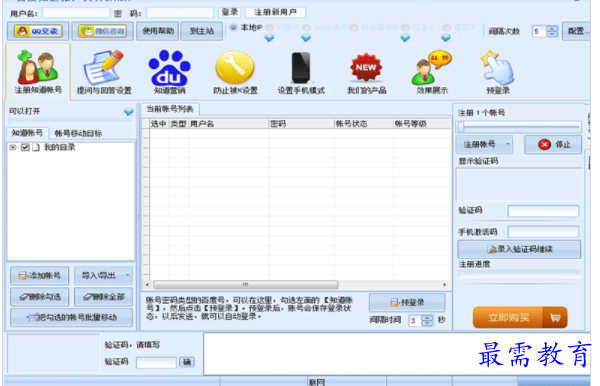Click the 类型 column header
The width and height of the screenshot is (600, 386).
tap(178, 124)
